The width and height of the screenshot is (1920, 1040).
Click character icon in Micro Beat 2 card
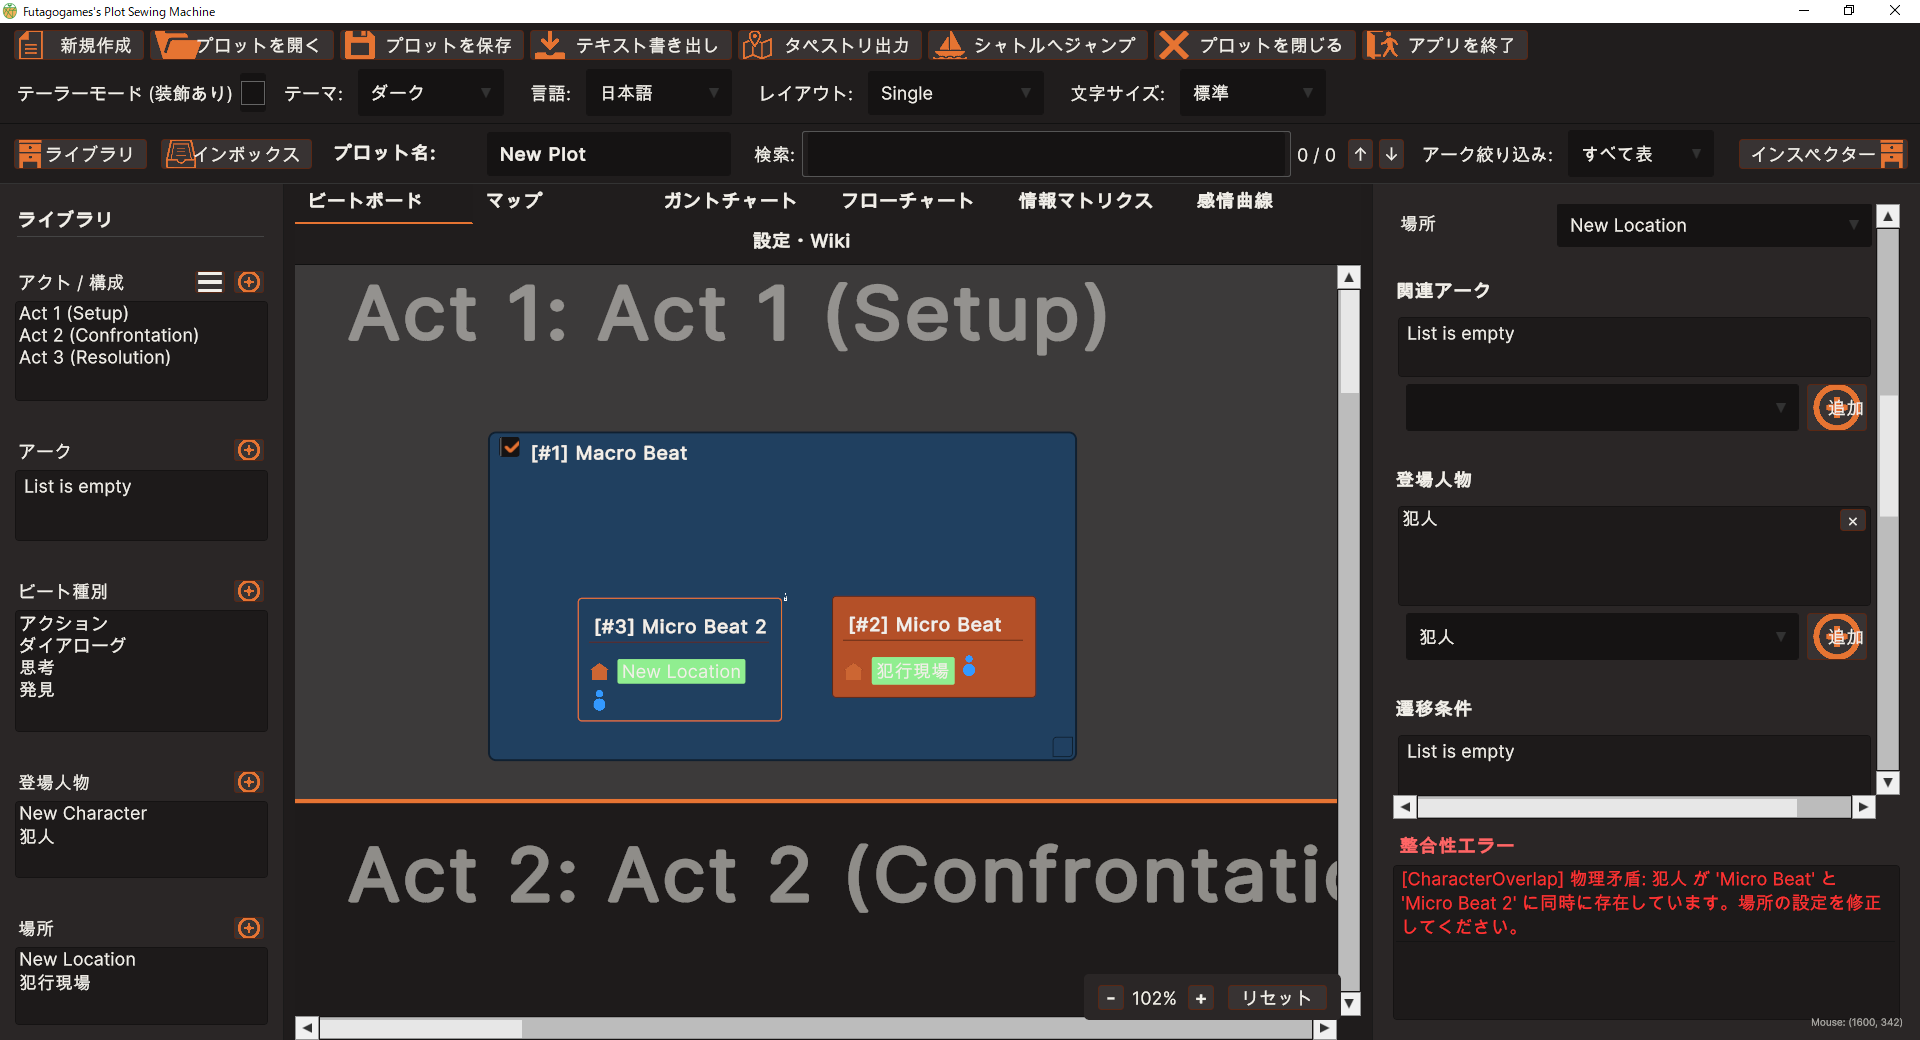599,700
